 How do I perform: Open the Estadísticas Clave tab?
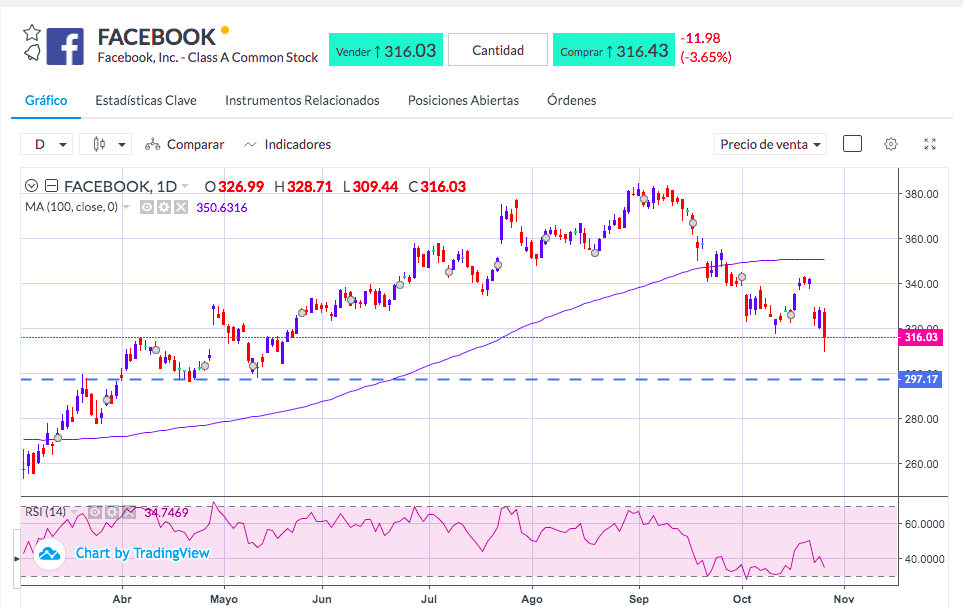point(146,100)
